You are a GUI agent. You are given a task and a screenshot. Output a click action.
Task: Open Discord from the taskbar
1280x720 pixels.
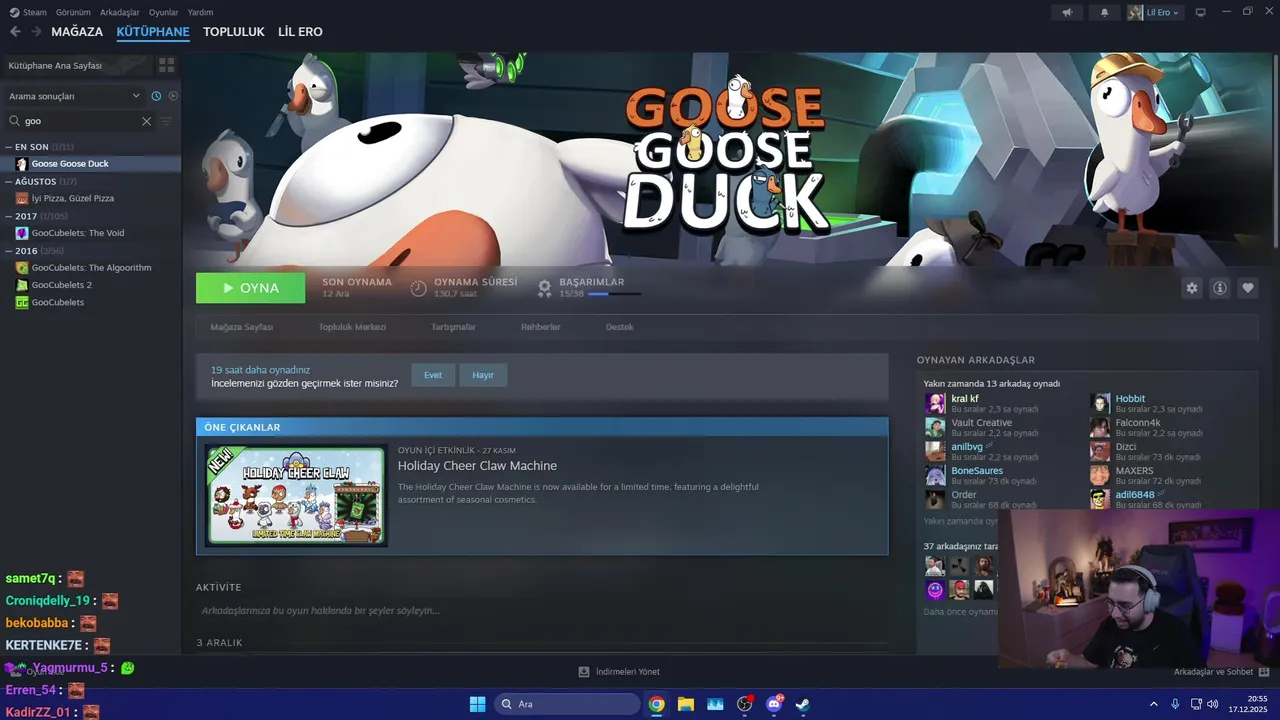click(774, 704)
